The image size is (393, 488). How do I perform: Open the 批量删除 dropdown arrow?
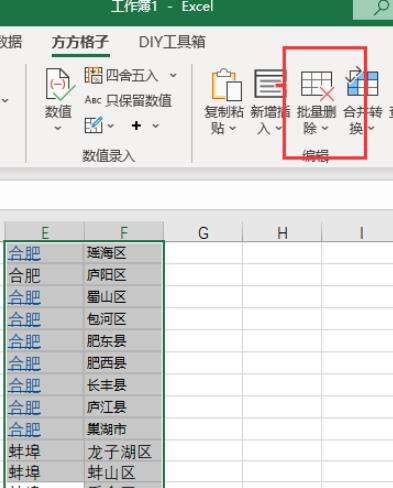coord(325,128)
